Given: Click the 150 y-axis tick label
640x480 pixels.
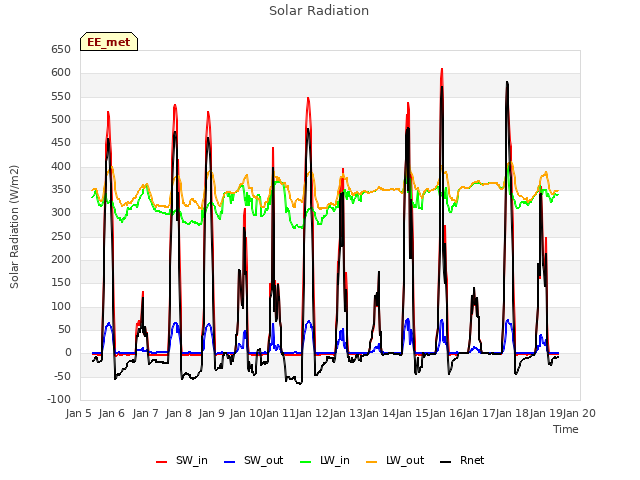Looking at the screenshot, I should click(x=61, y=282).
